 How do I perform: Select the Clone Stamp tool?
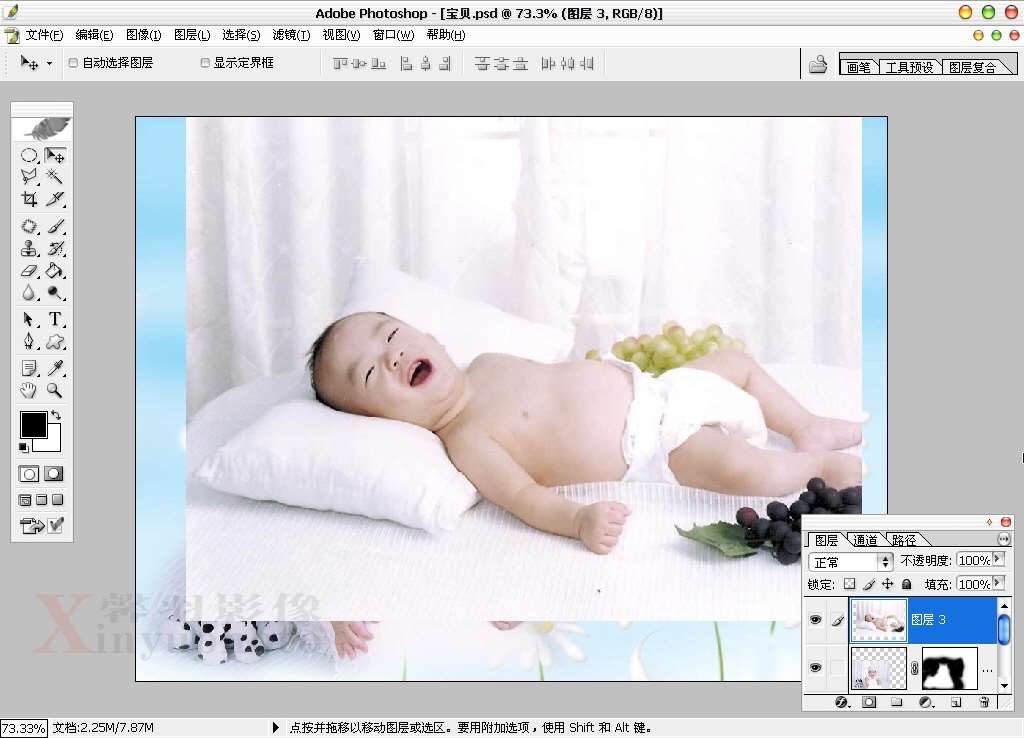point(29,248)
